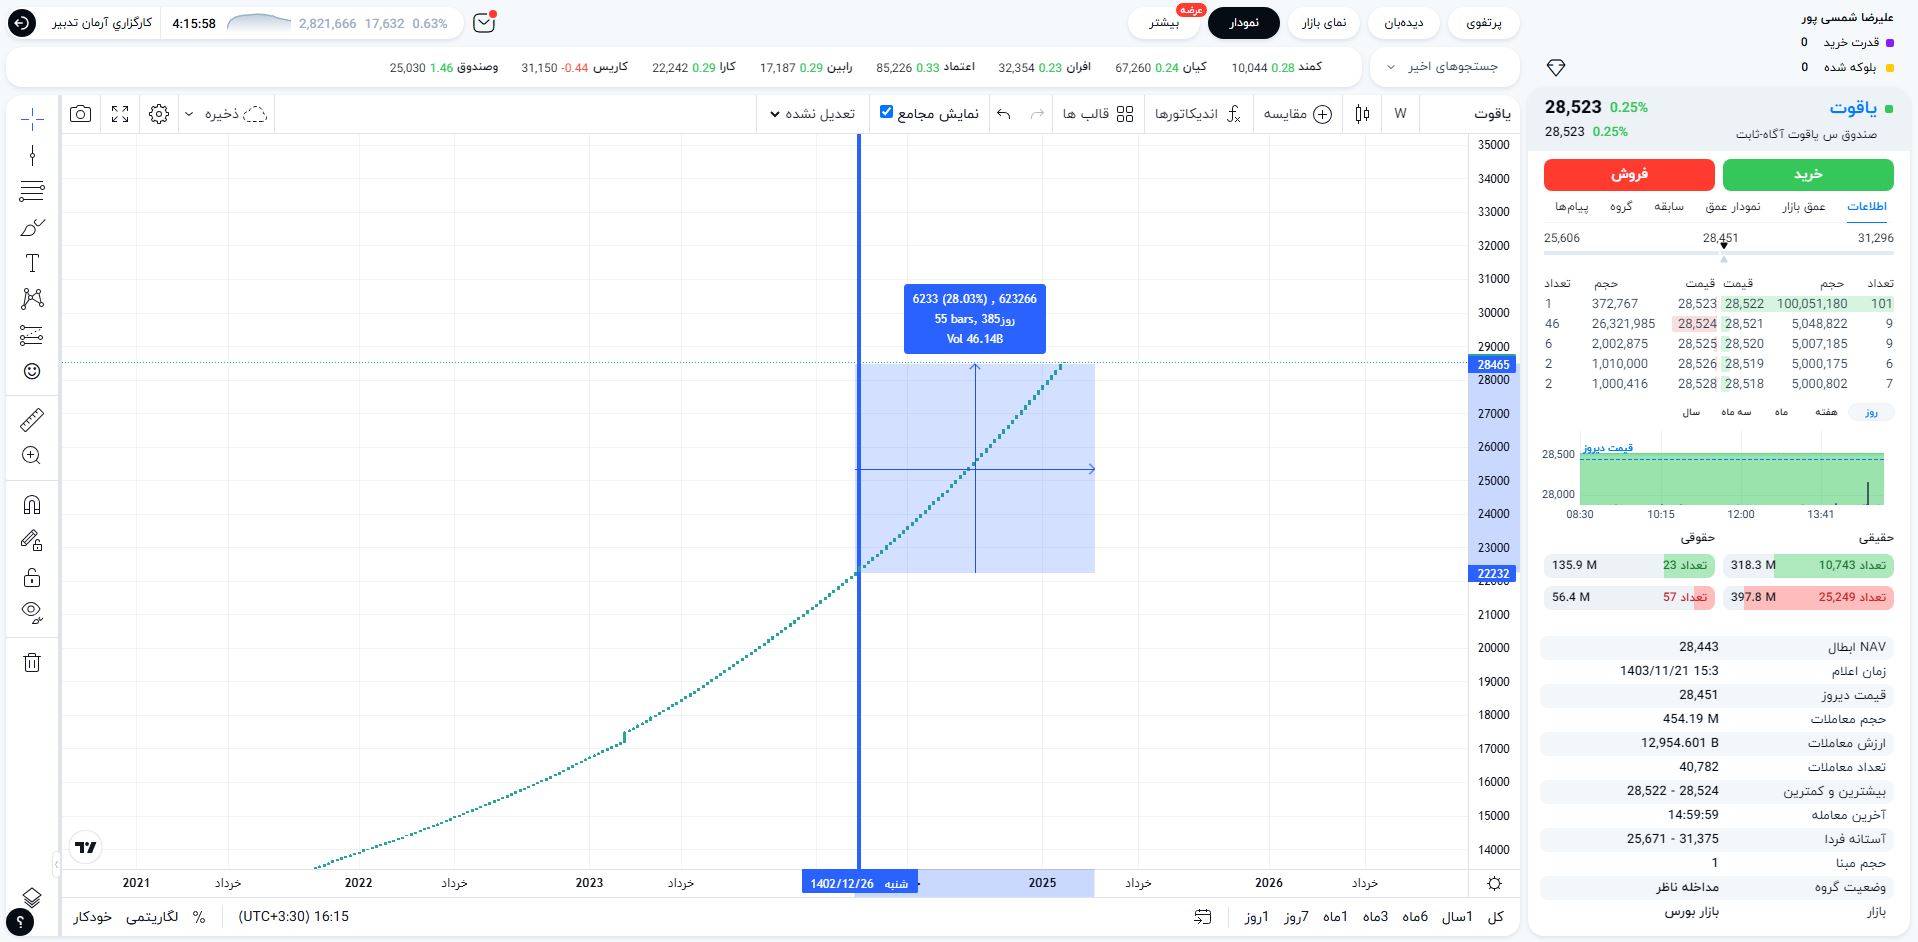Open قالب ها templates menu

coord(1098,114)
